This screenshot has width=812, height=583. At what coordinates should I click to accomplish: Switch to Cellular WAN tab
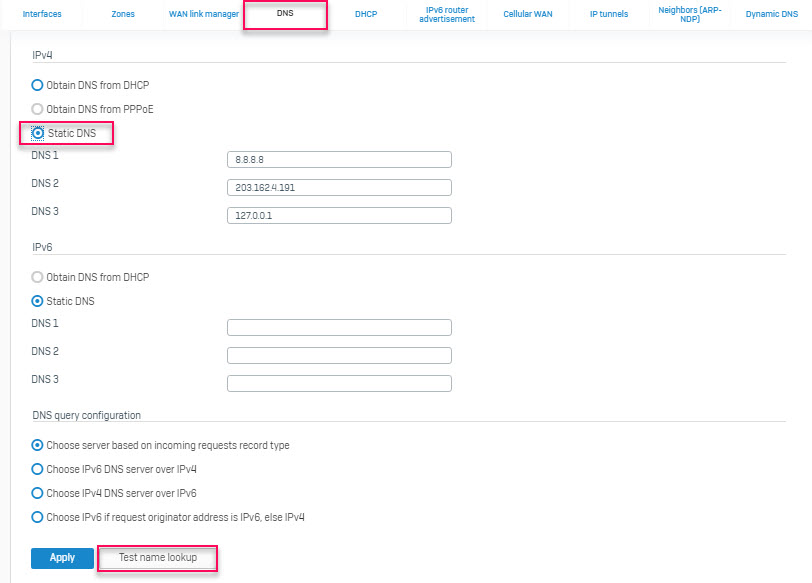[x=528, y=14]
